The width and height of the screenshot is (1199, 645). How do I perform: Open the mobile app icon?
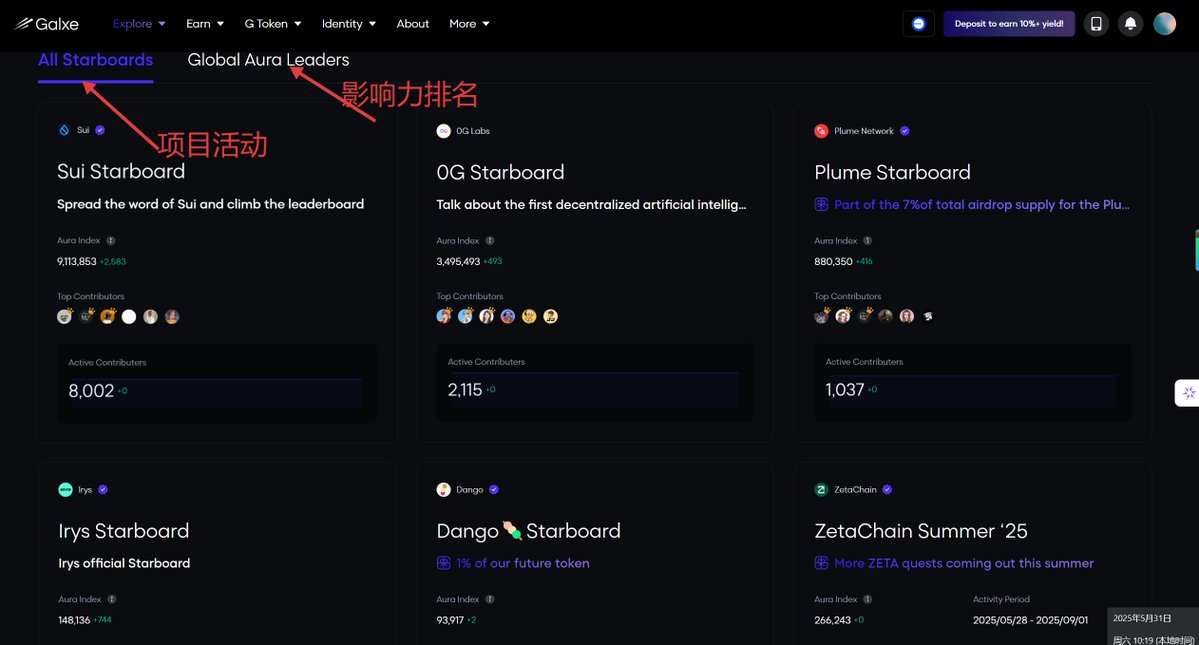pyautogui.click(x=1096, y=24)
